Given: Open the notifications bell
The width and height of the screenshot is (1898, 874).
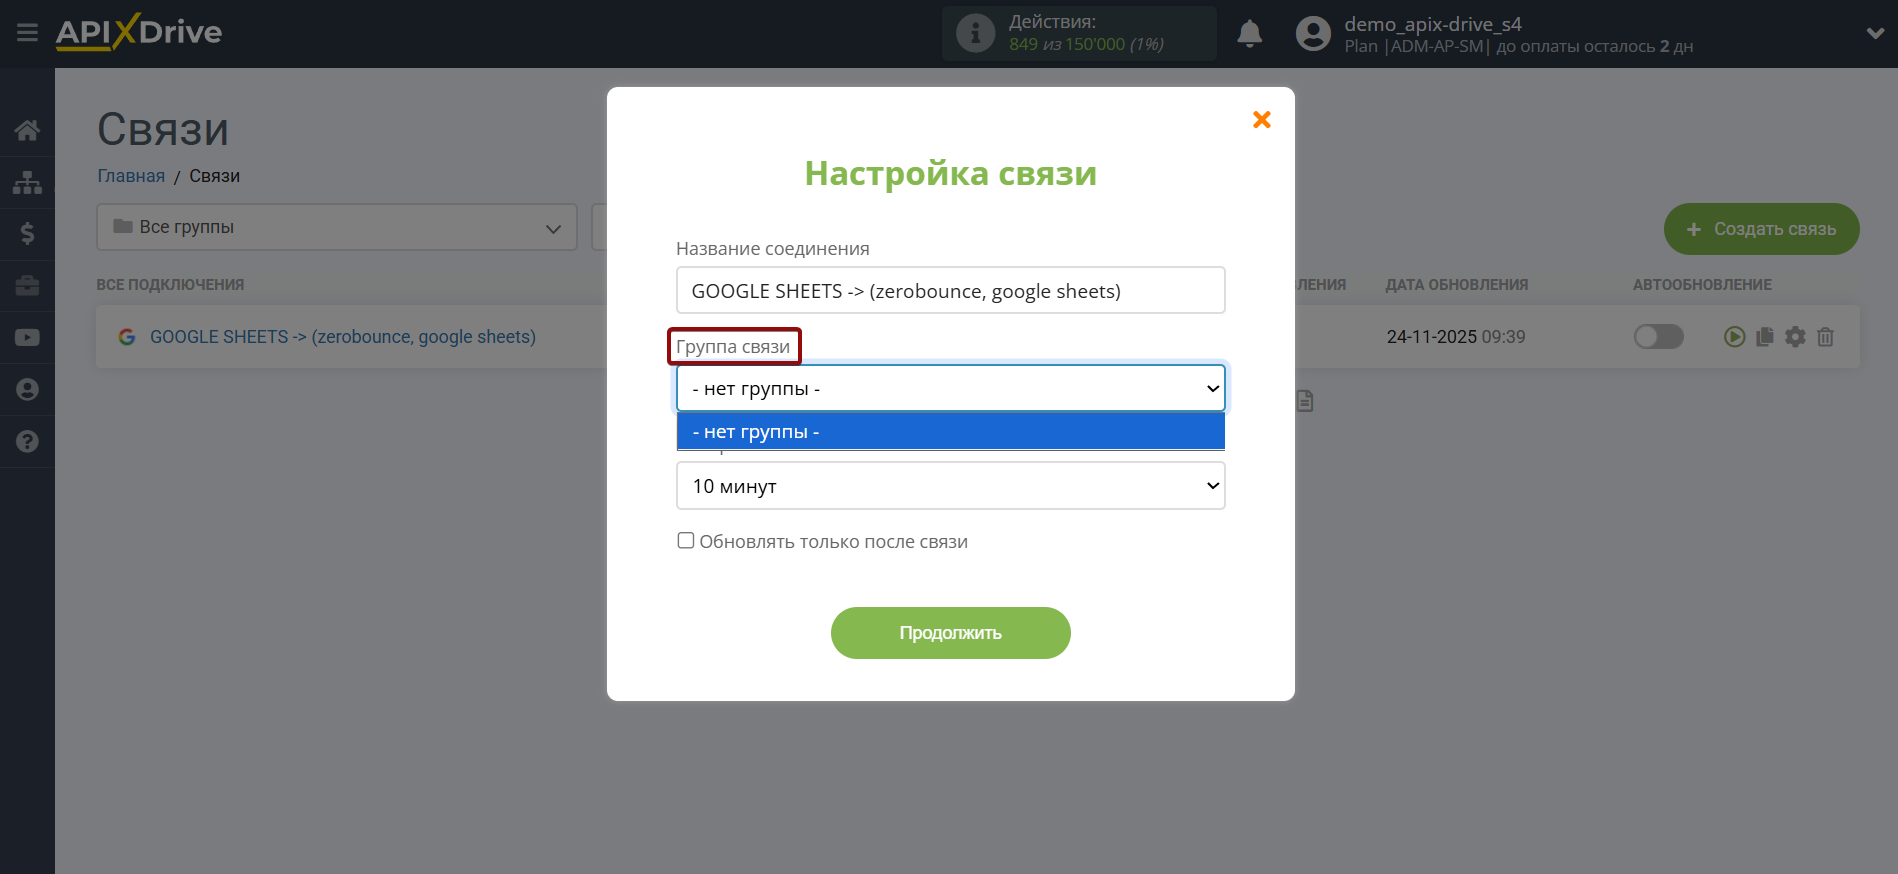Looking at the screenshot, I should (x=1249, y=34).
